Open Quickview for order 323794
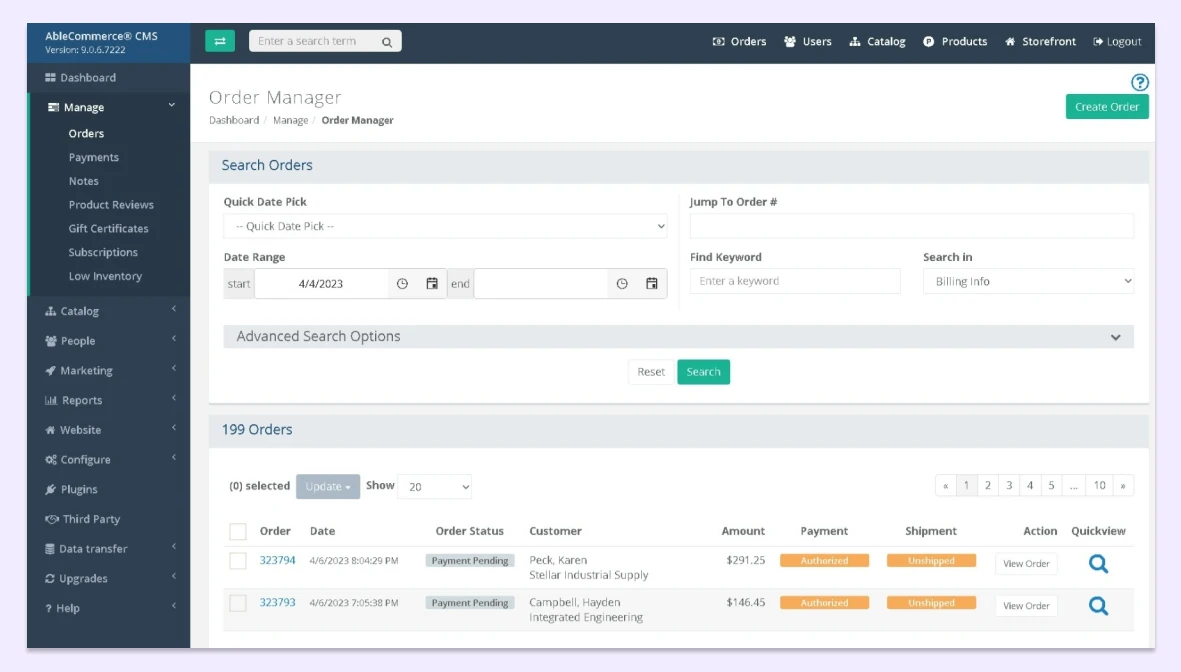Viewport: 1181px width, 672px height. [x=1097, y=563]
